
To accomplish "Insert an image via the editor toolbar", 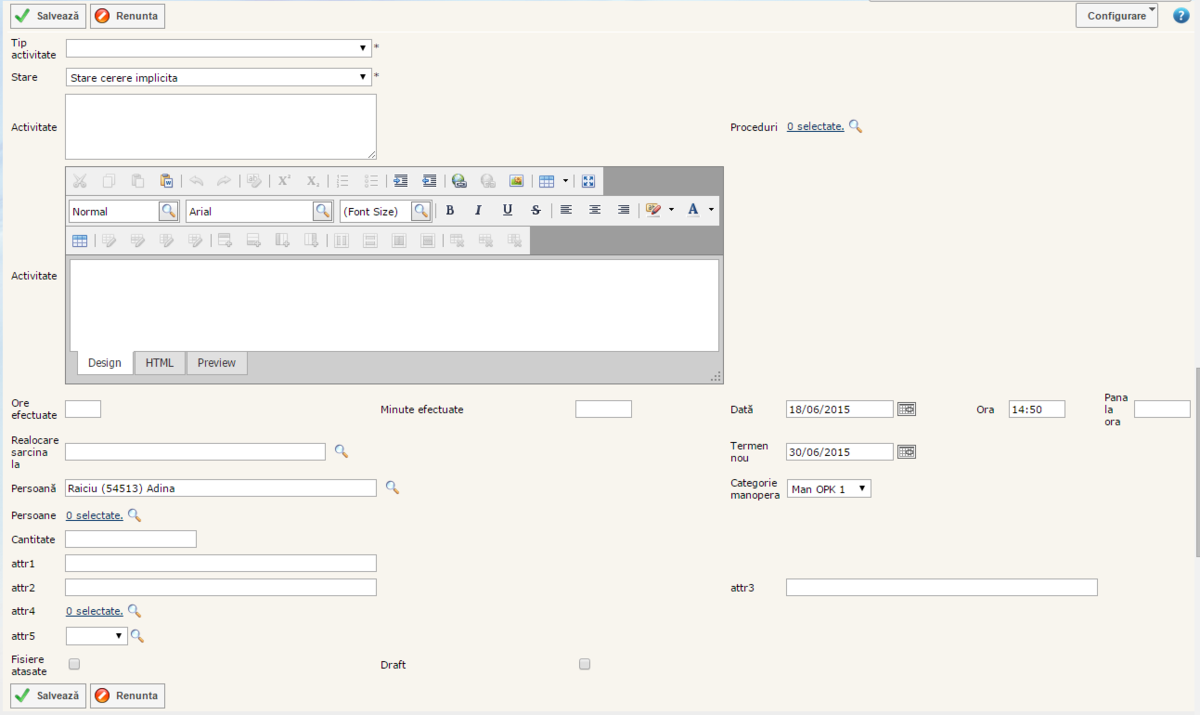I will (516, 181).
